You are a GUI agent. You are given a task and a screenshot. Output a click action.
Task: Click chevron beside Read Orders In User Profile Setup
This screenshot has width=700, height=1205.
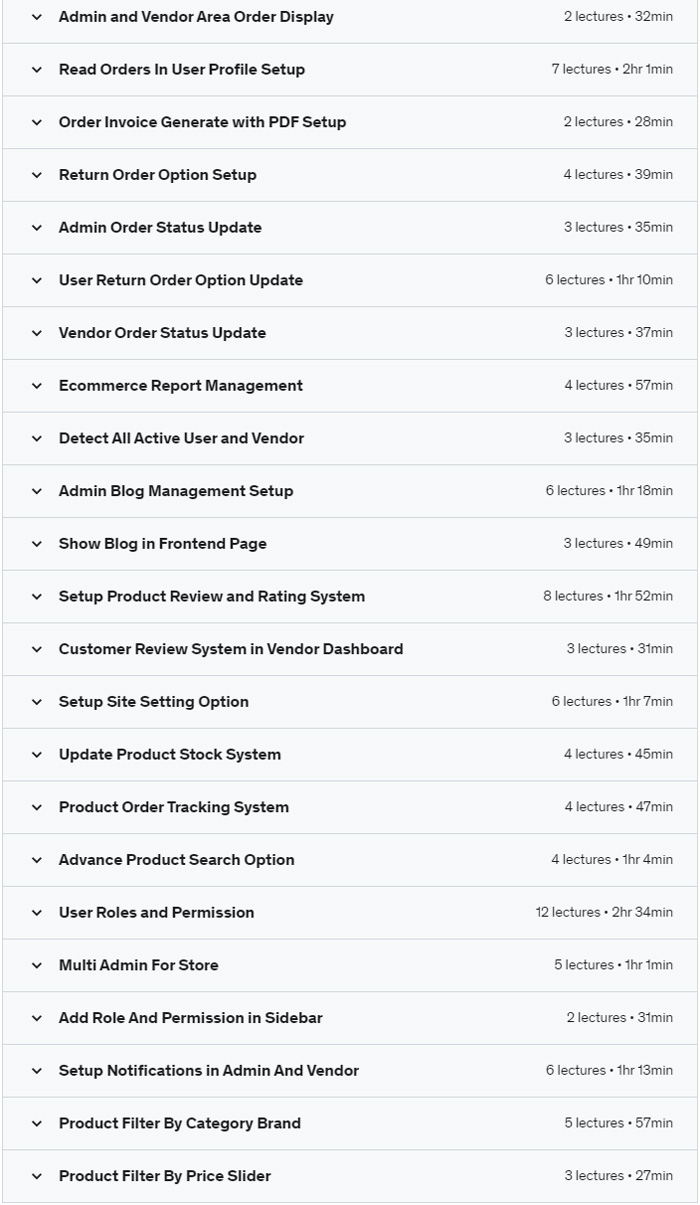[x=37, y=70]
